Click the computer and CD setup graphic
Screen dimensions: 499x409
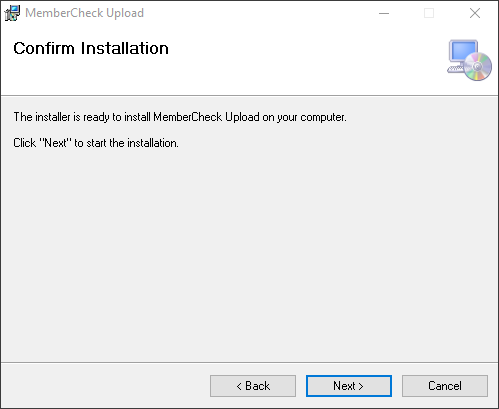(x=469, y=60)
